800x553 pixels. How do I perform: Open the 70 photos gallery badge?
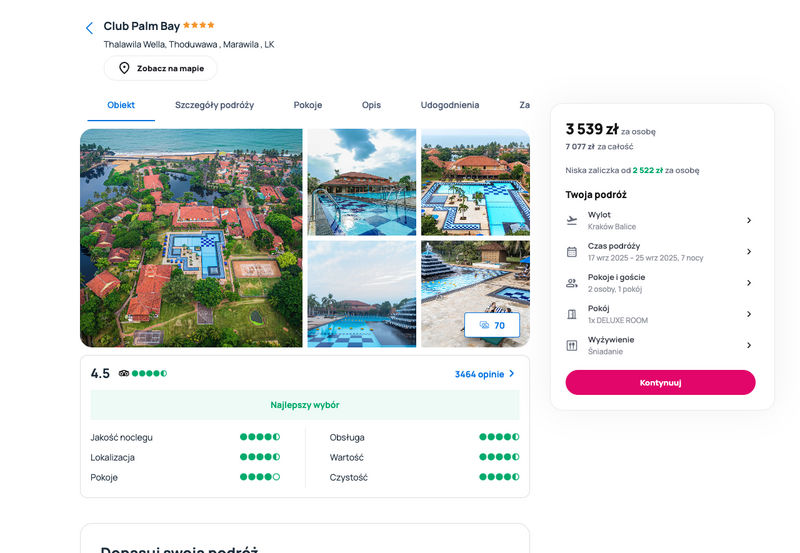(492, 325)
